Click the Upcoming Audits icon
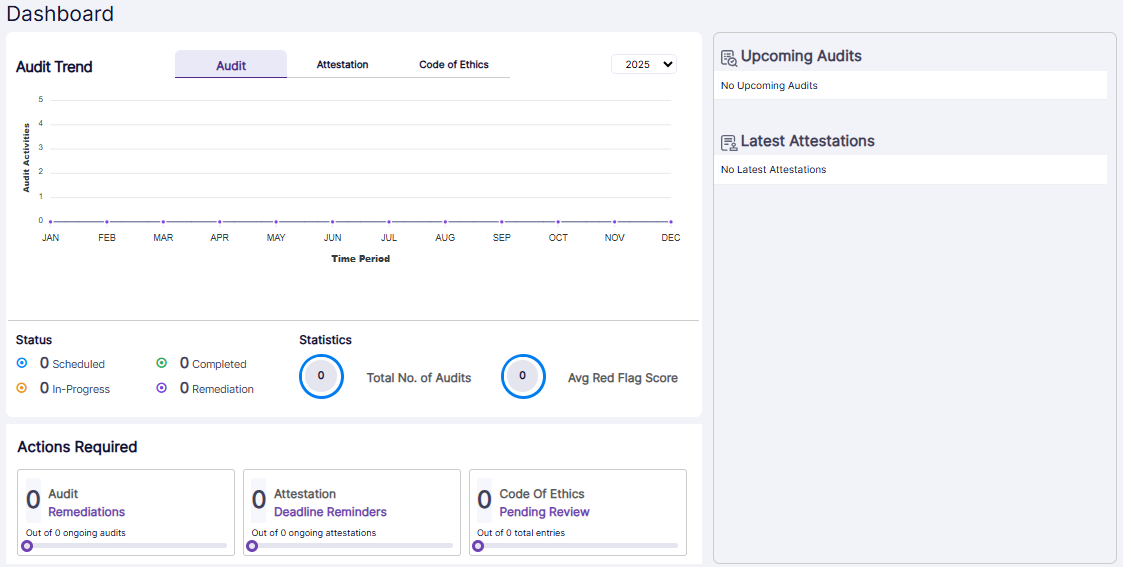Viewport: 1123px width, 567px height. click(x=728, y=58)
